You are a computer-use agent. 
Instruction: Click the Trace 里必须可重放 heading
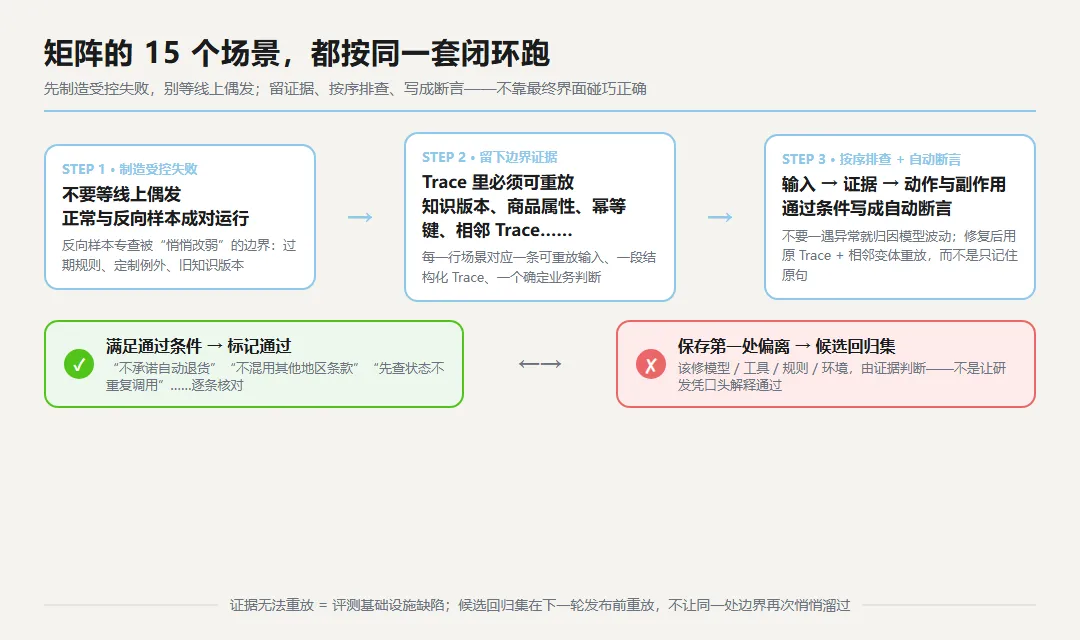498,182
